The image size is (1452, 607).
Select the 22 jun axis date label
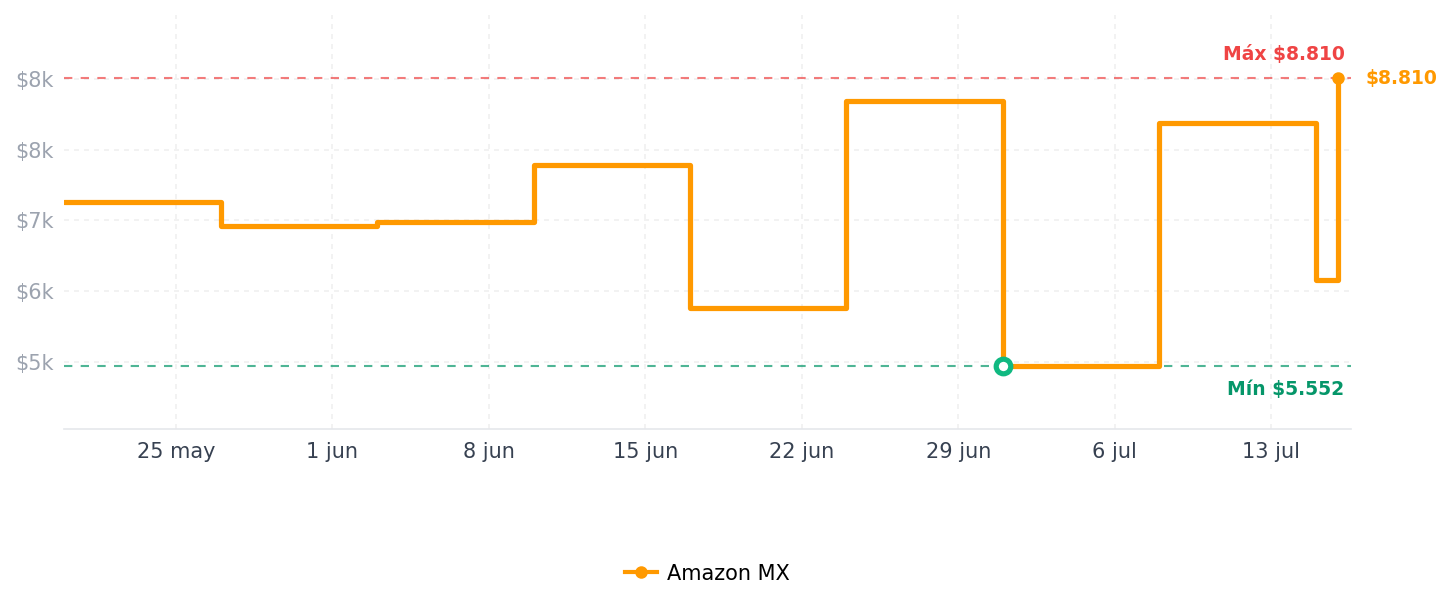click(x=801, y=451)
